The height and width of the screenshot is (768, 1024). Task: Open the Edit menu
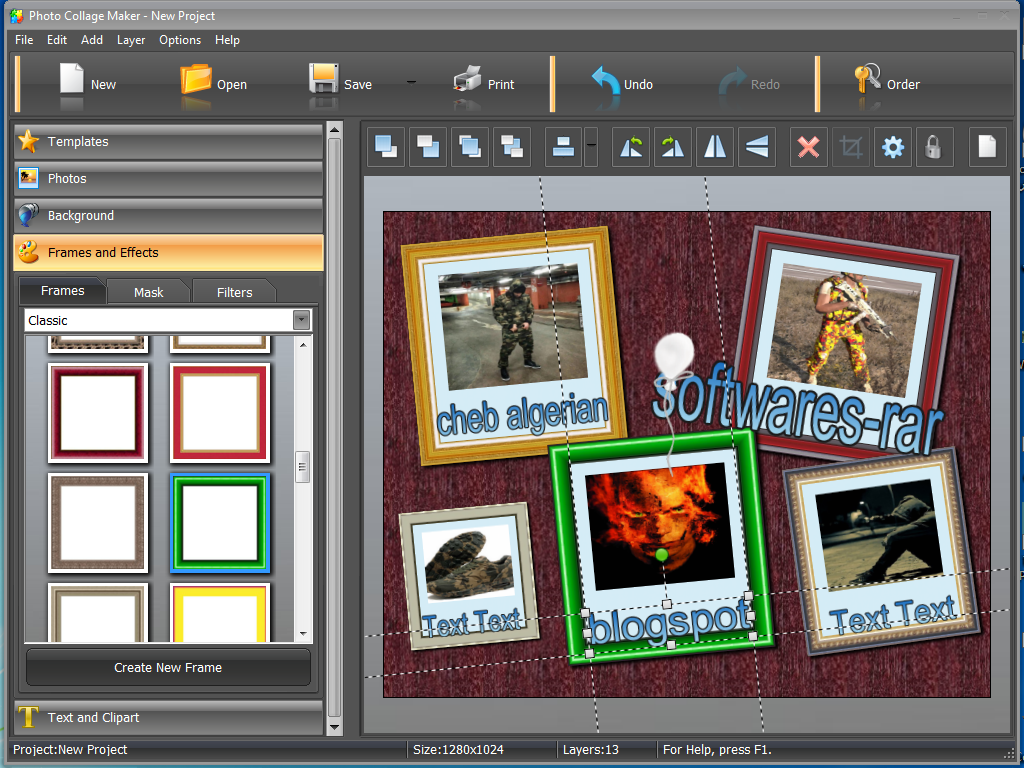click(x=57, y=40)
